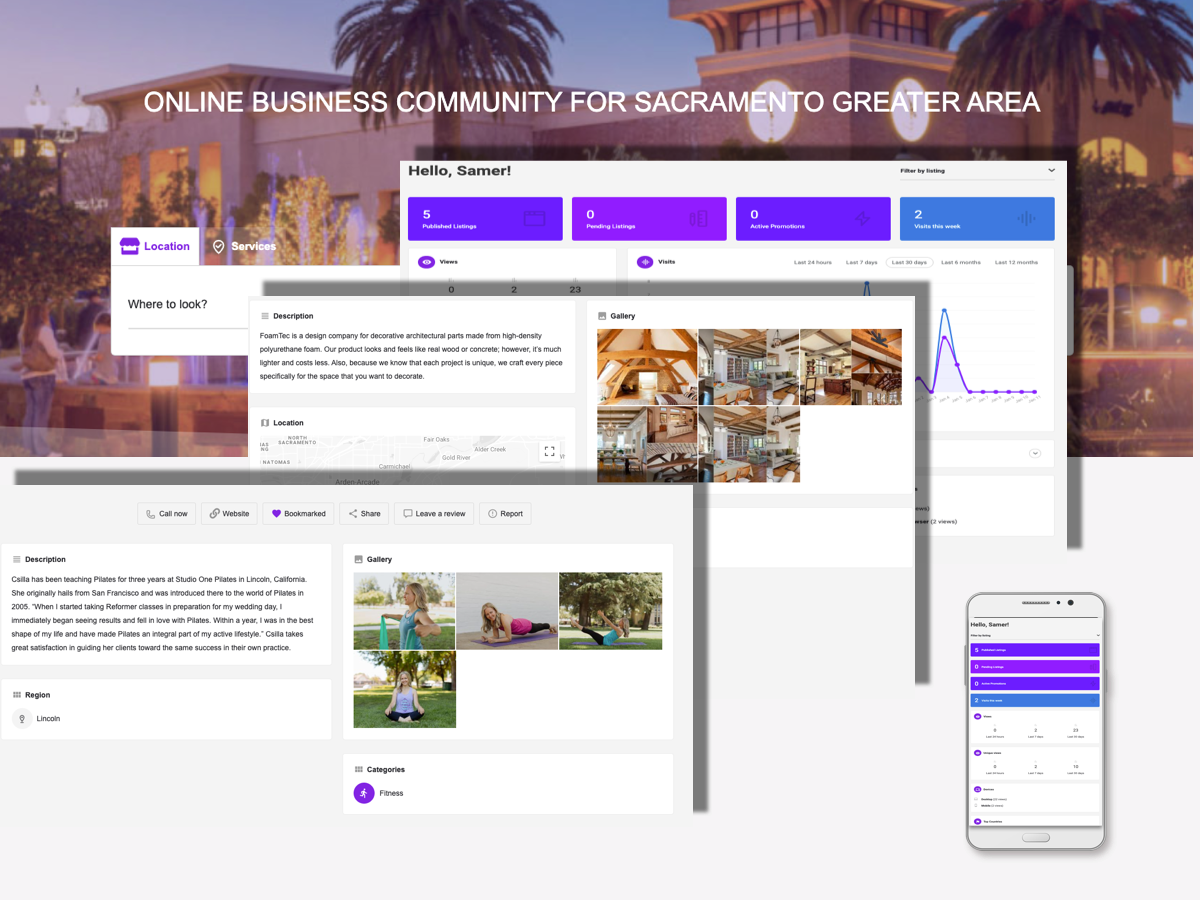
Task: Share this Pilates listing
Action: [x=364, y=513]
